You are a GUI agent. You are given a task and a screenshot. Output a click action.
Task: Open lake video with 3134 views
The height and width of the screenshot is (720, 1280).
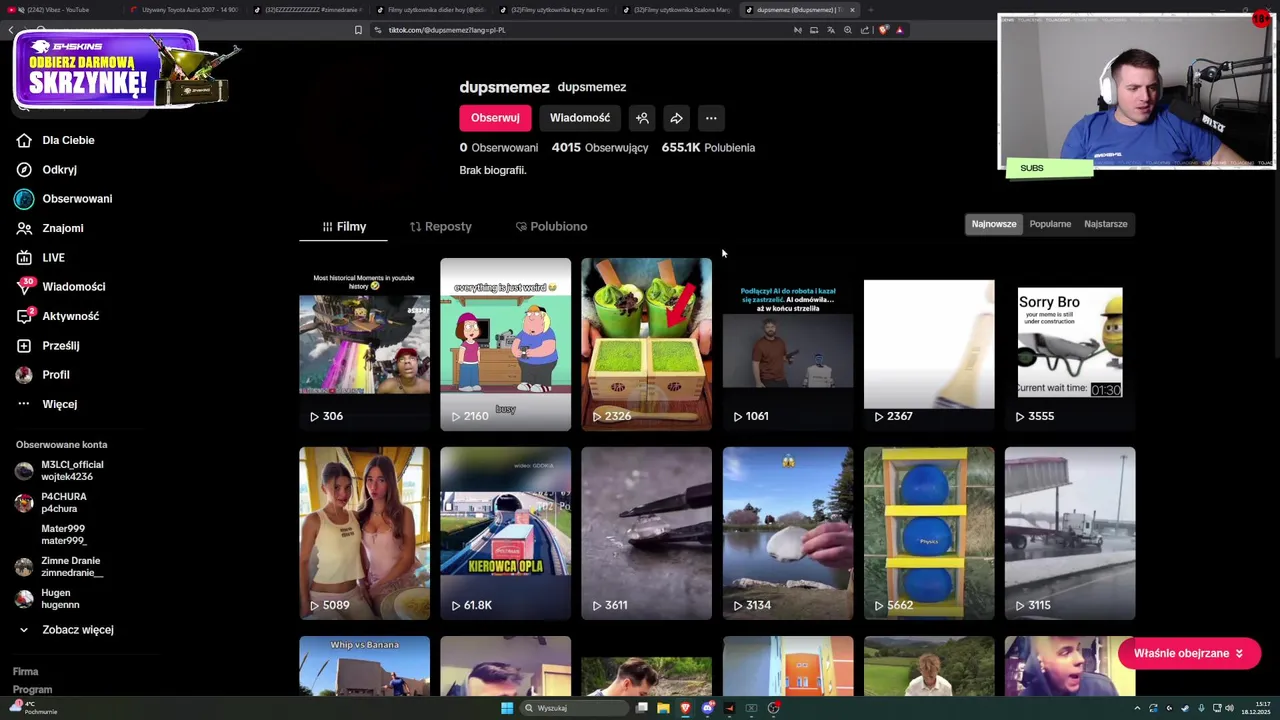(x=788, y=534)
